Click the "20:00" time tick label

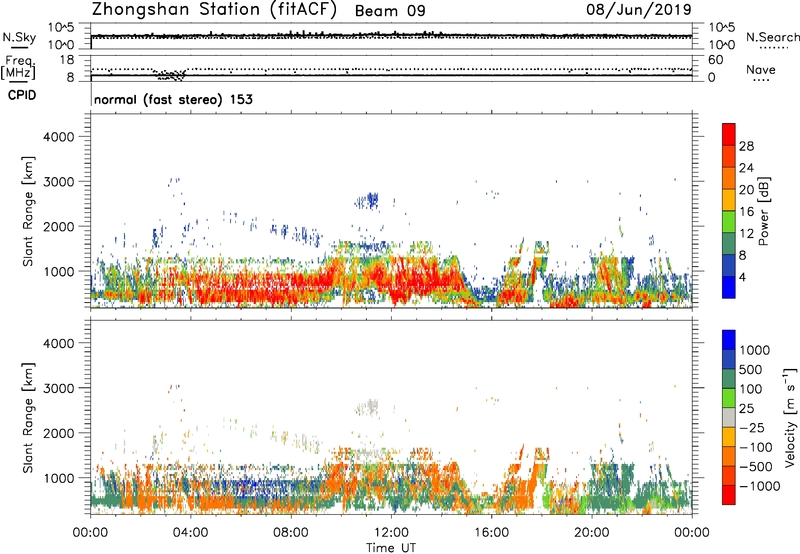point(592,533)
